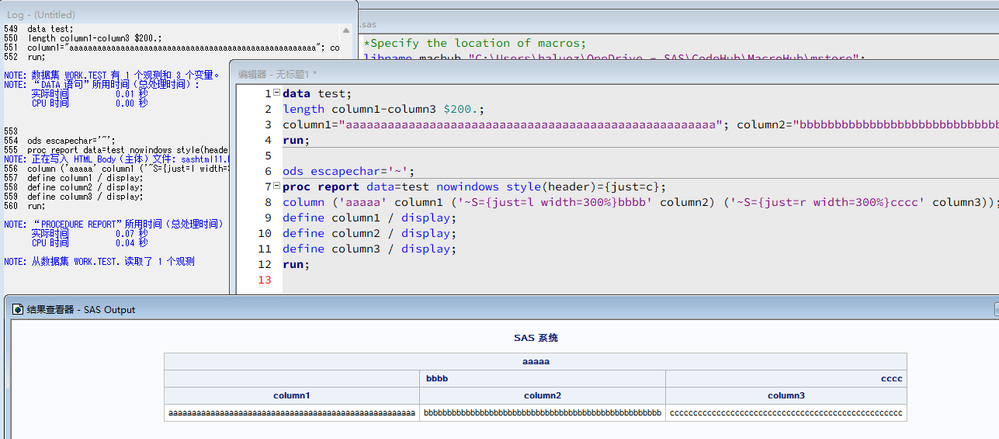Place cursor on empty editor line 13
Viewport: 999px width, 439px height.
(400, 280)
